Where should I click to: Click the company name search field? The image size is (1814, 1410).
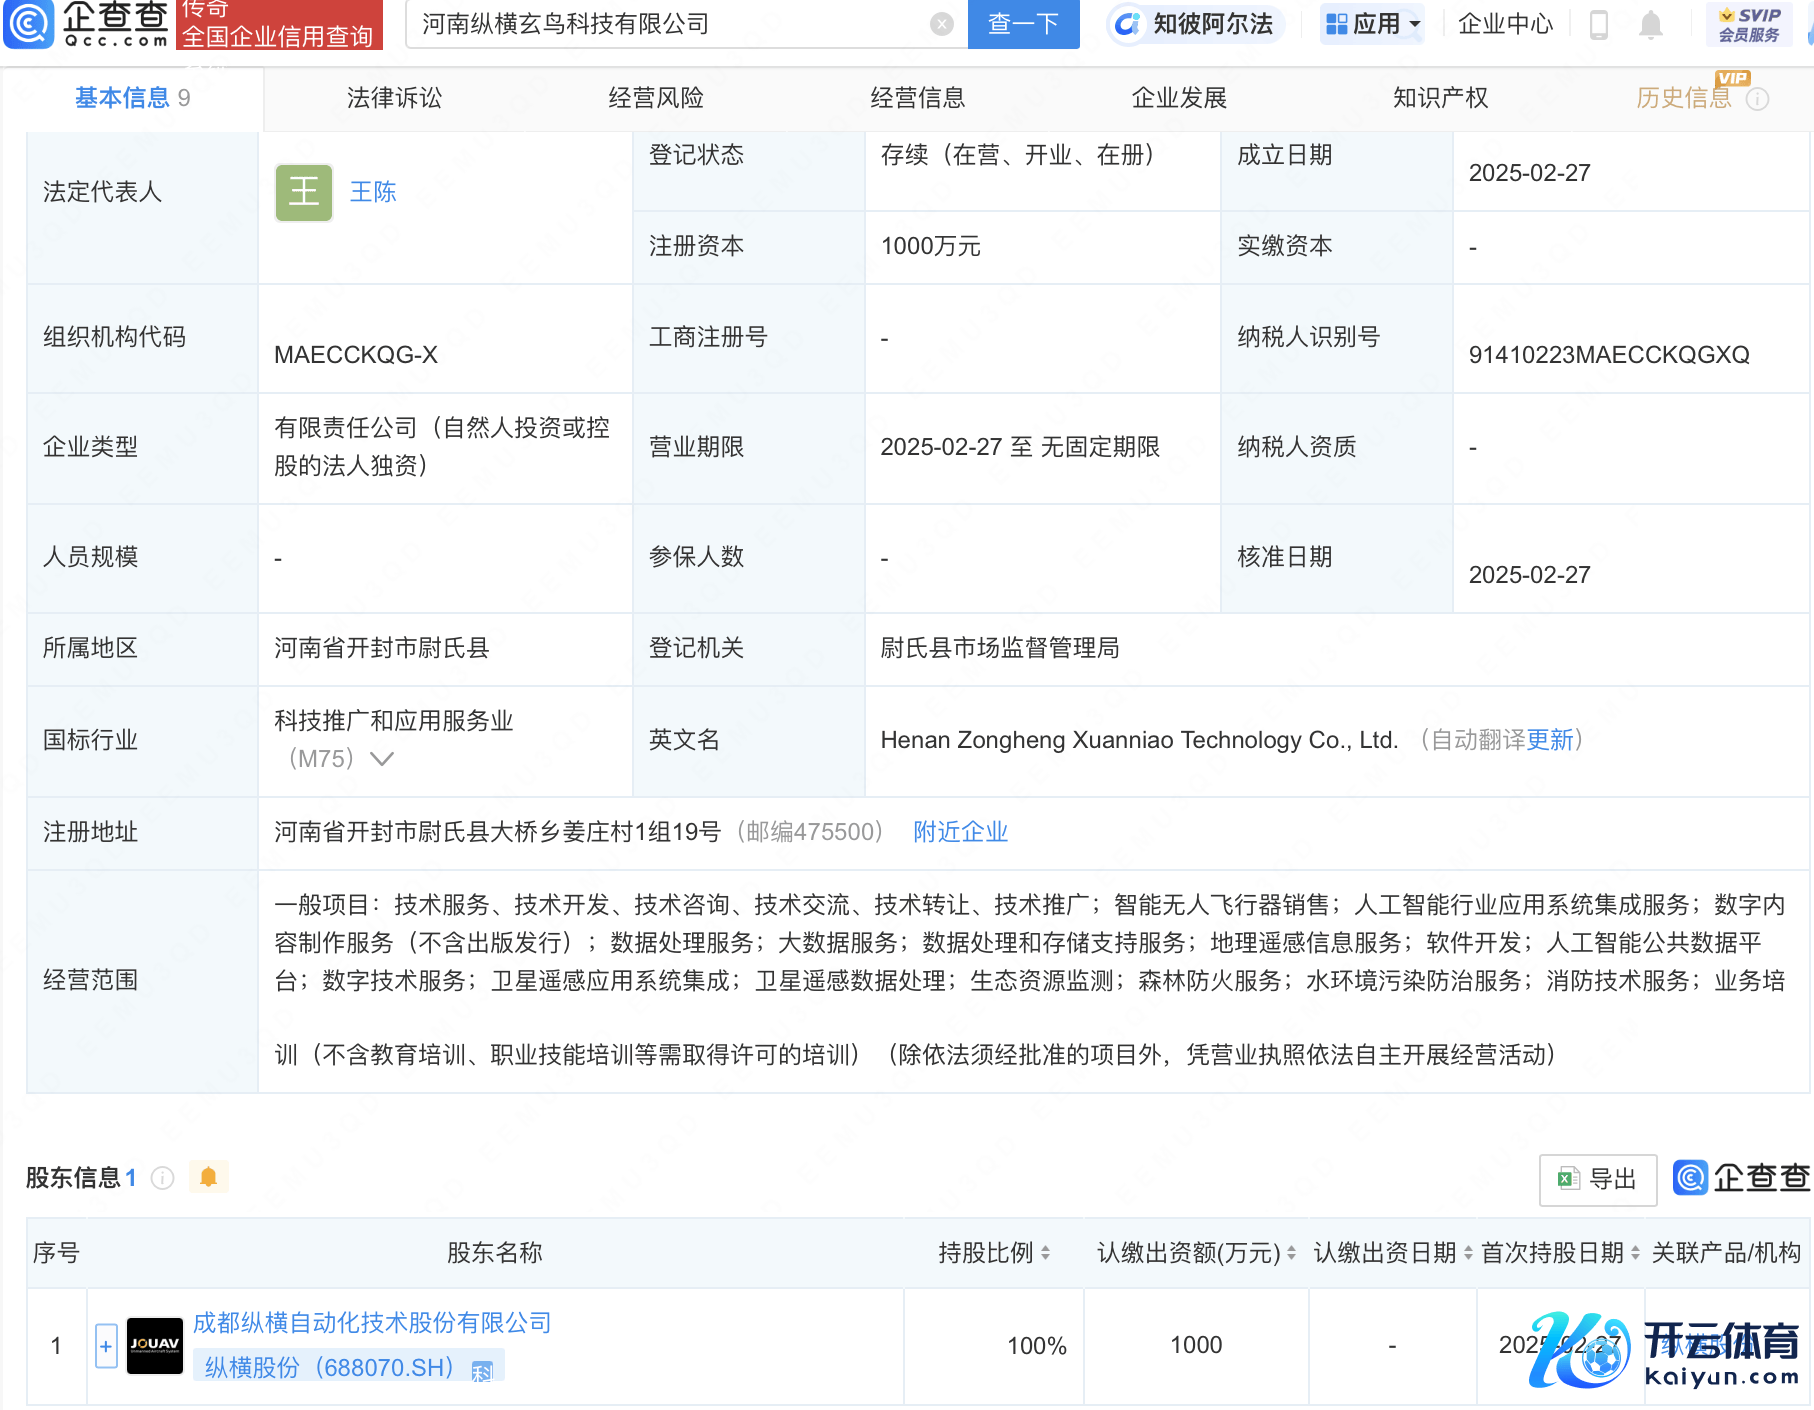670,24
